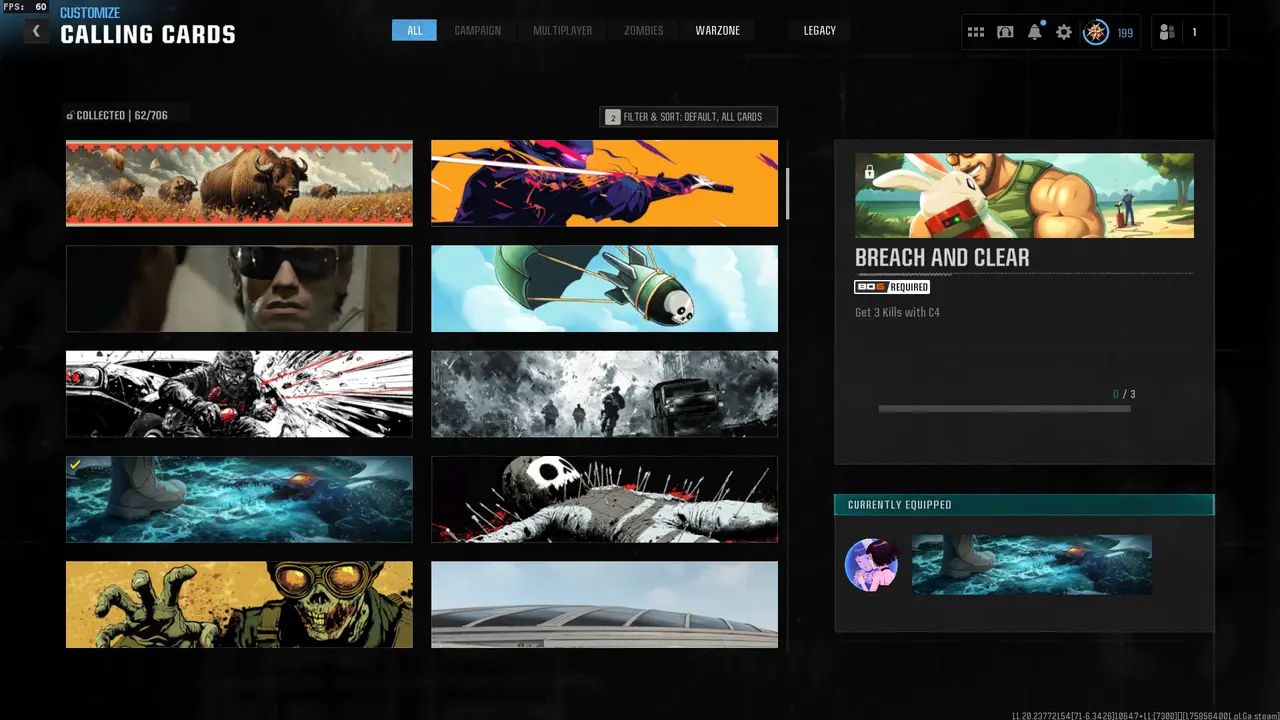Click the Customize breadcrumb label
The width and height of the screenshot is (1280, 720).
[90, 13]
